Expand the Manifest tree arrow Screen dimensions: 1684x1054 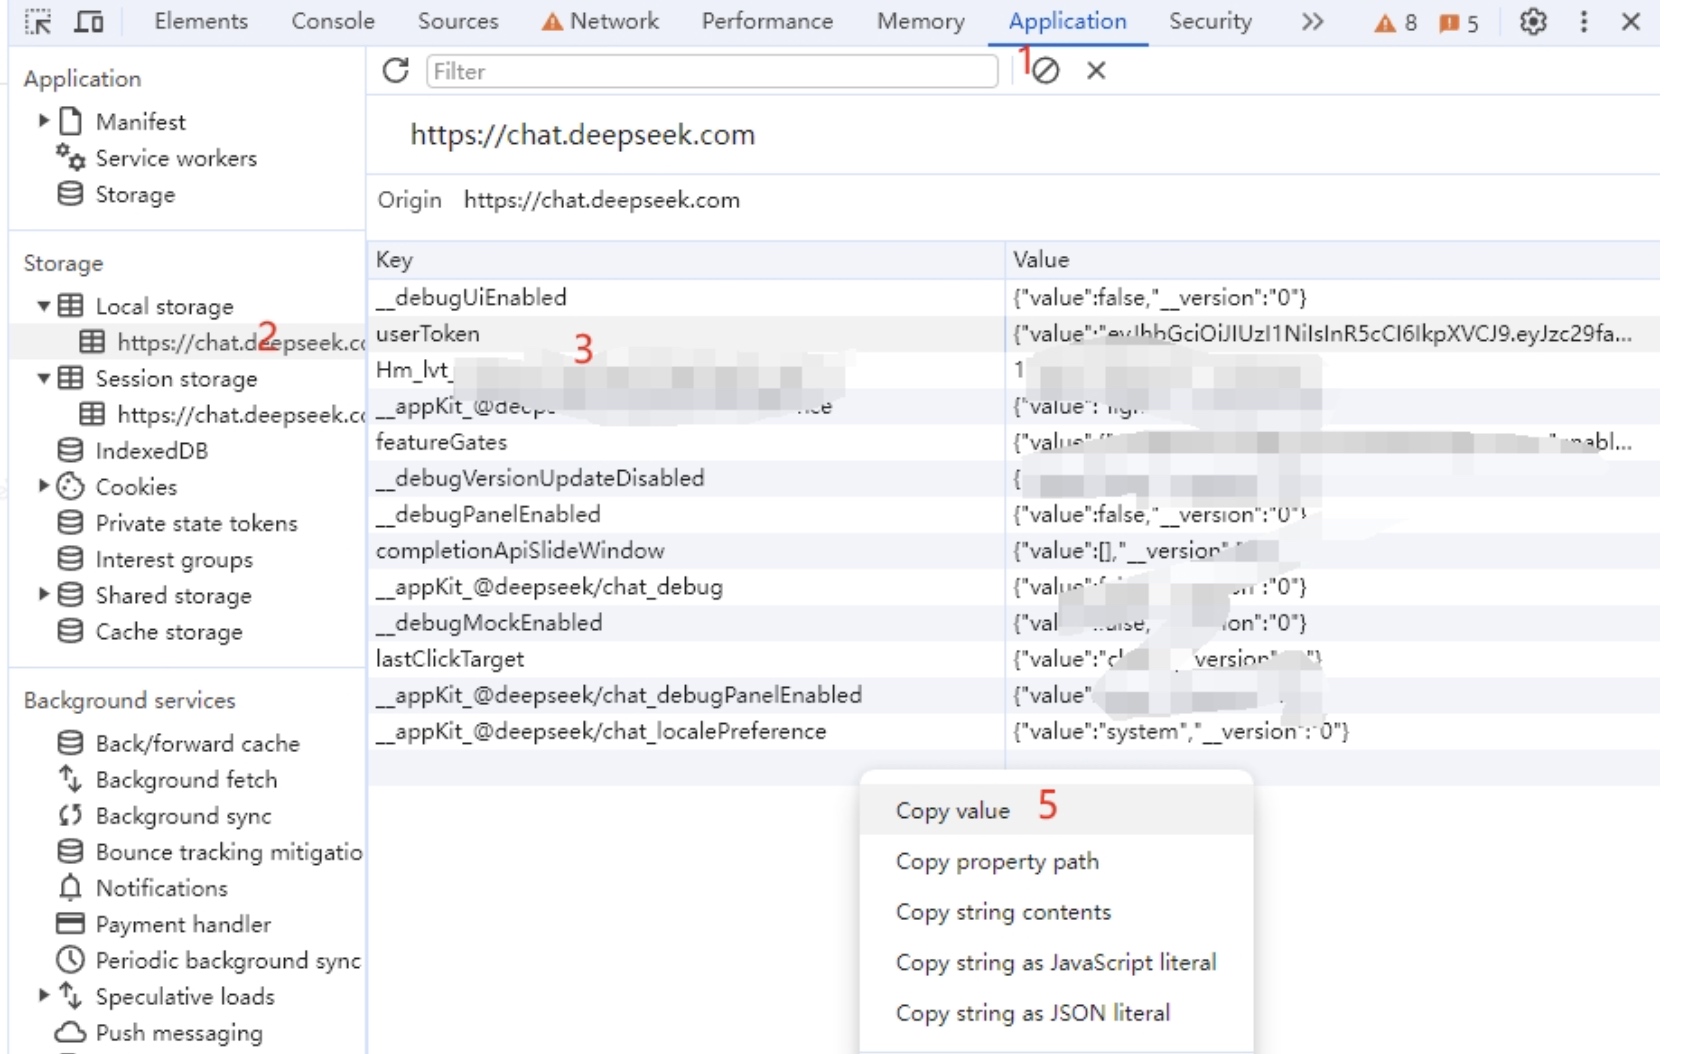pos(43,121)
